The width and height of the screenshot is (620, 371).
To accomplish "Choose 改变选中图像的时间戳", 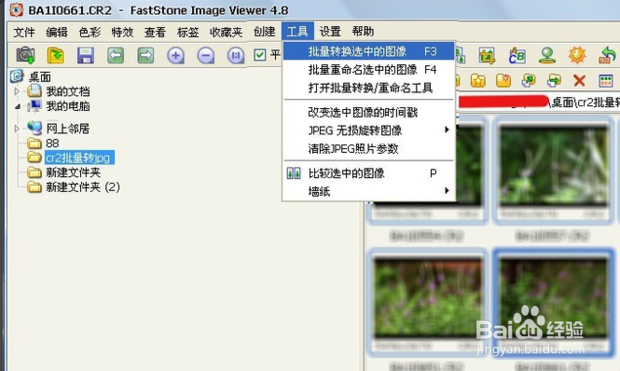I will (369, 112).
